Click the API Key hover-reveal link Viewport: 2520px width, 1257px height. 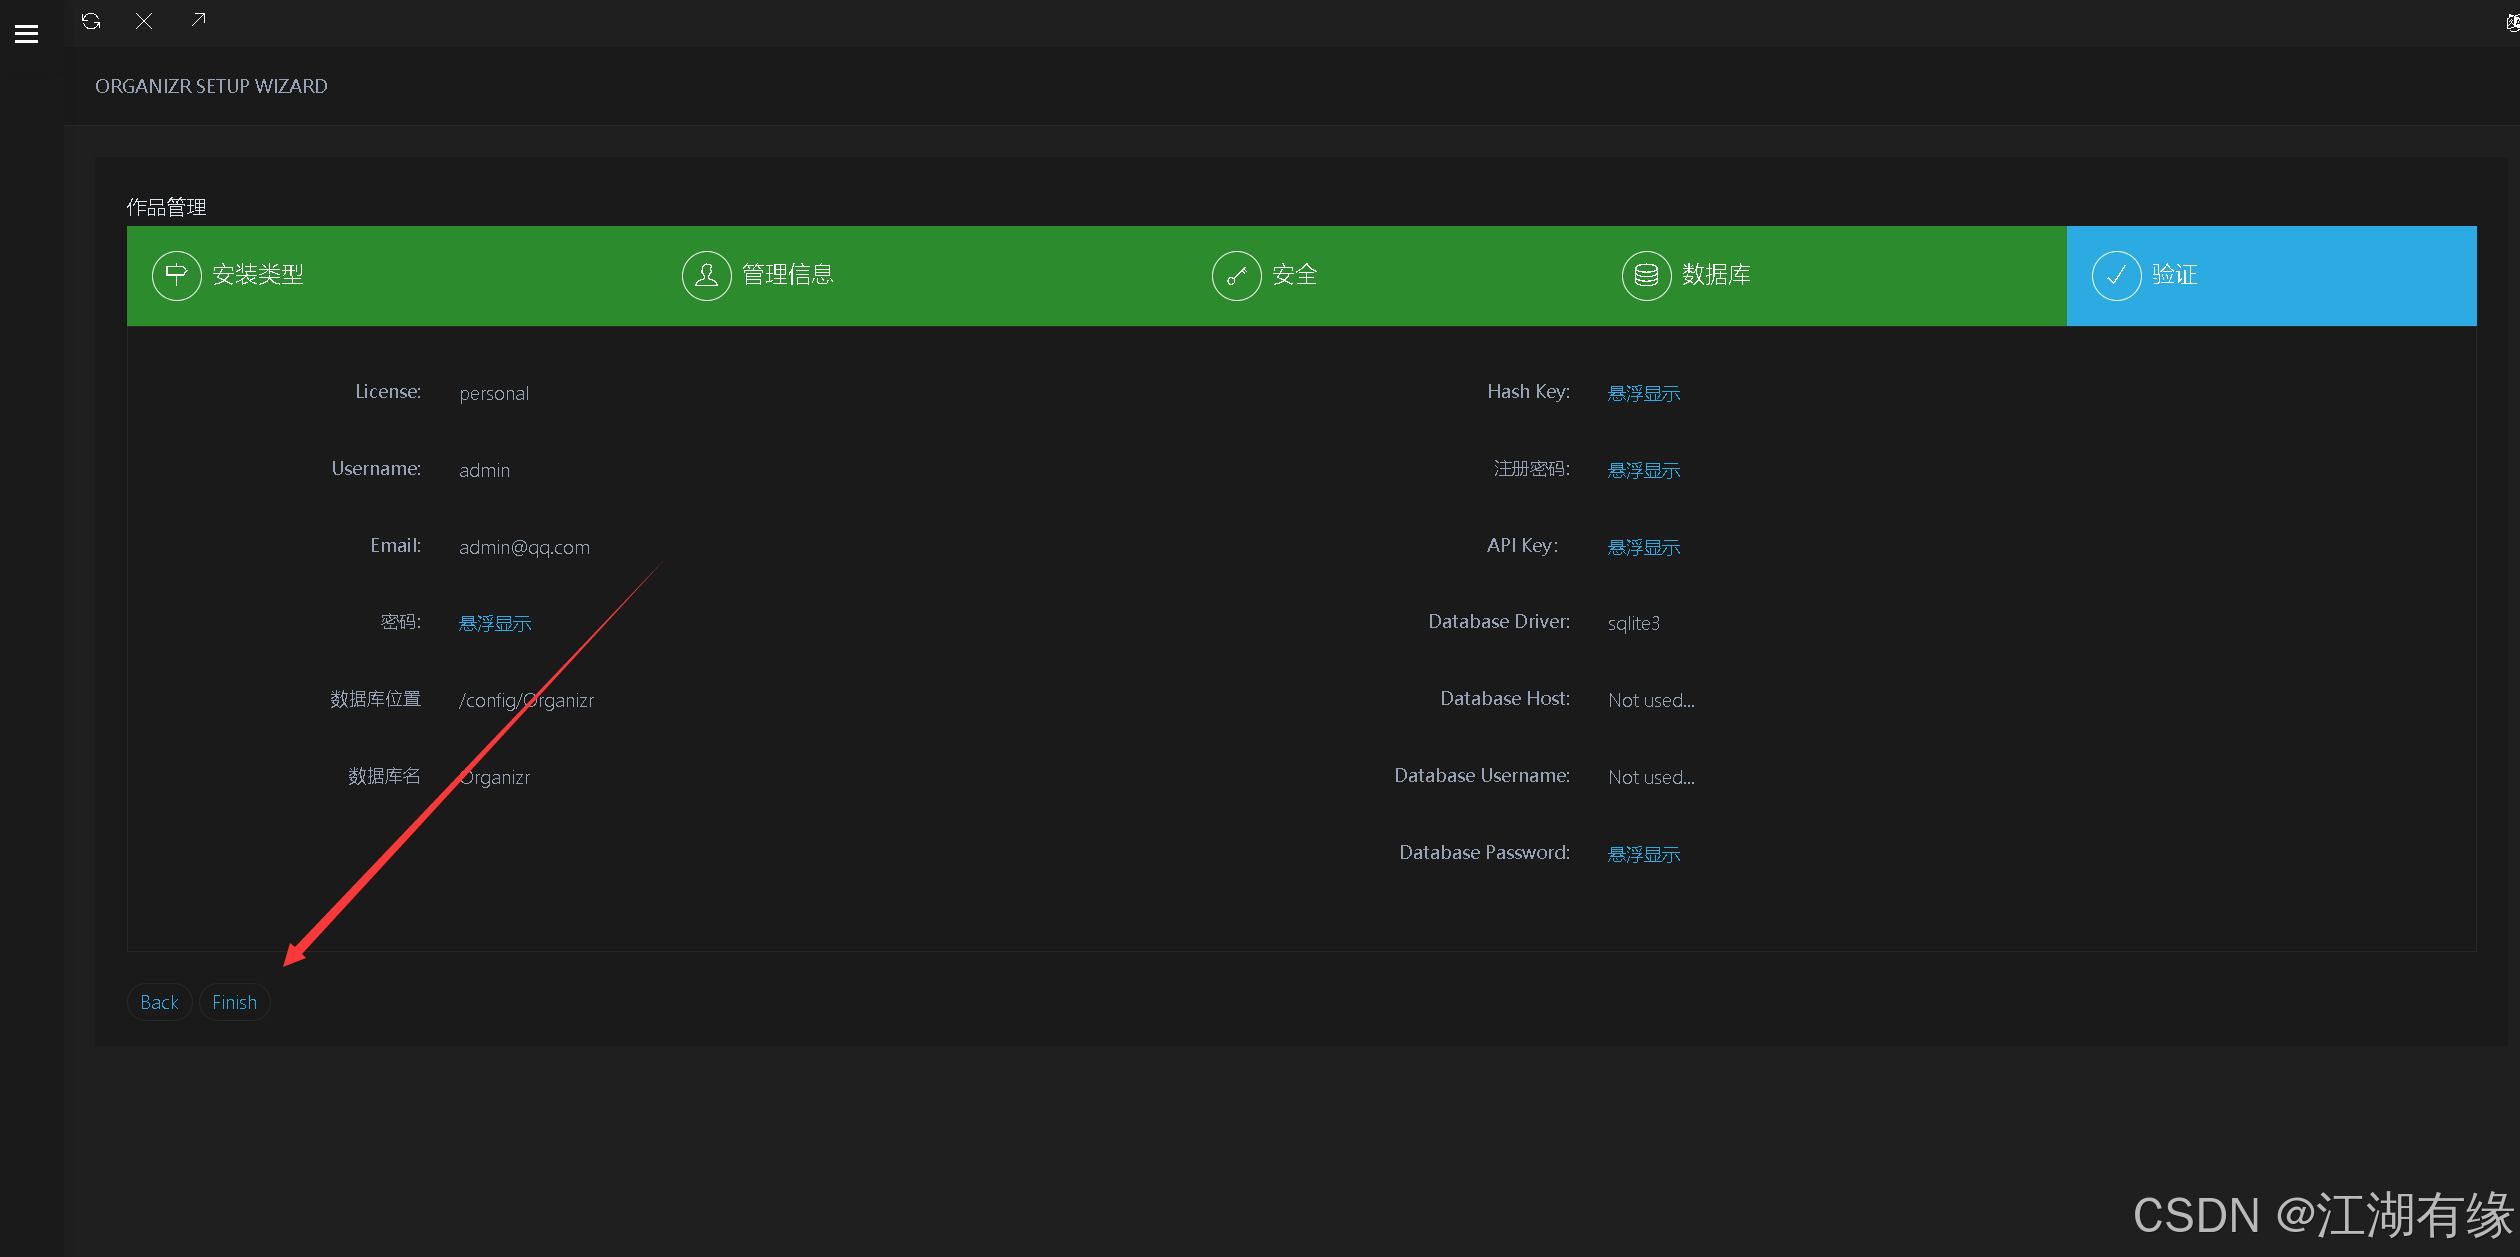coord(1643,547)
